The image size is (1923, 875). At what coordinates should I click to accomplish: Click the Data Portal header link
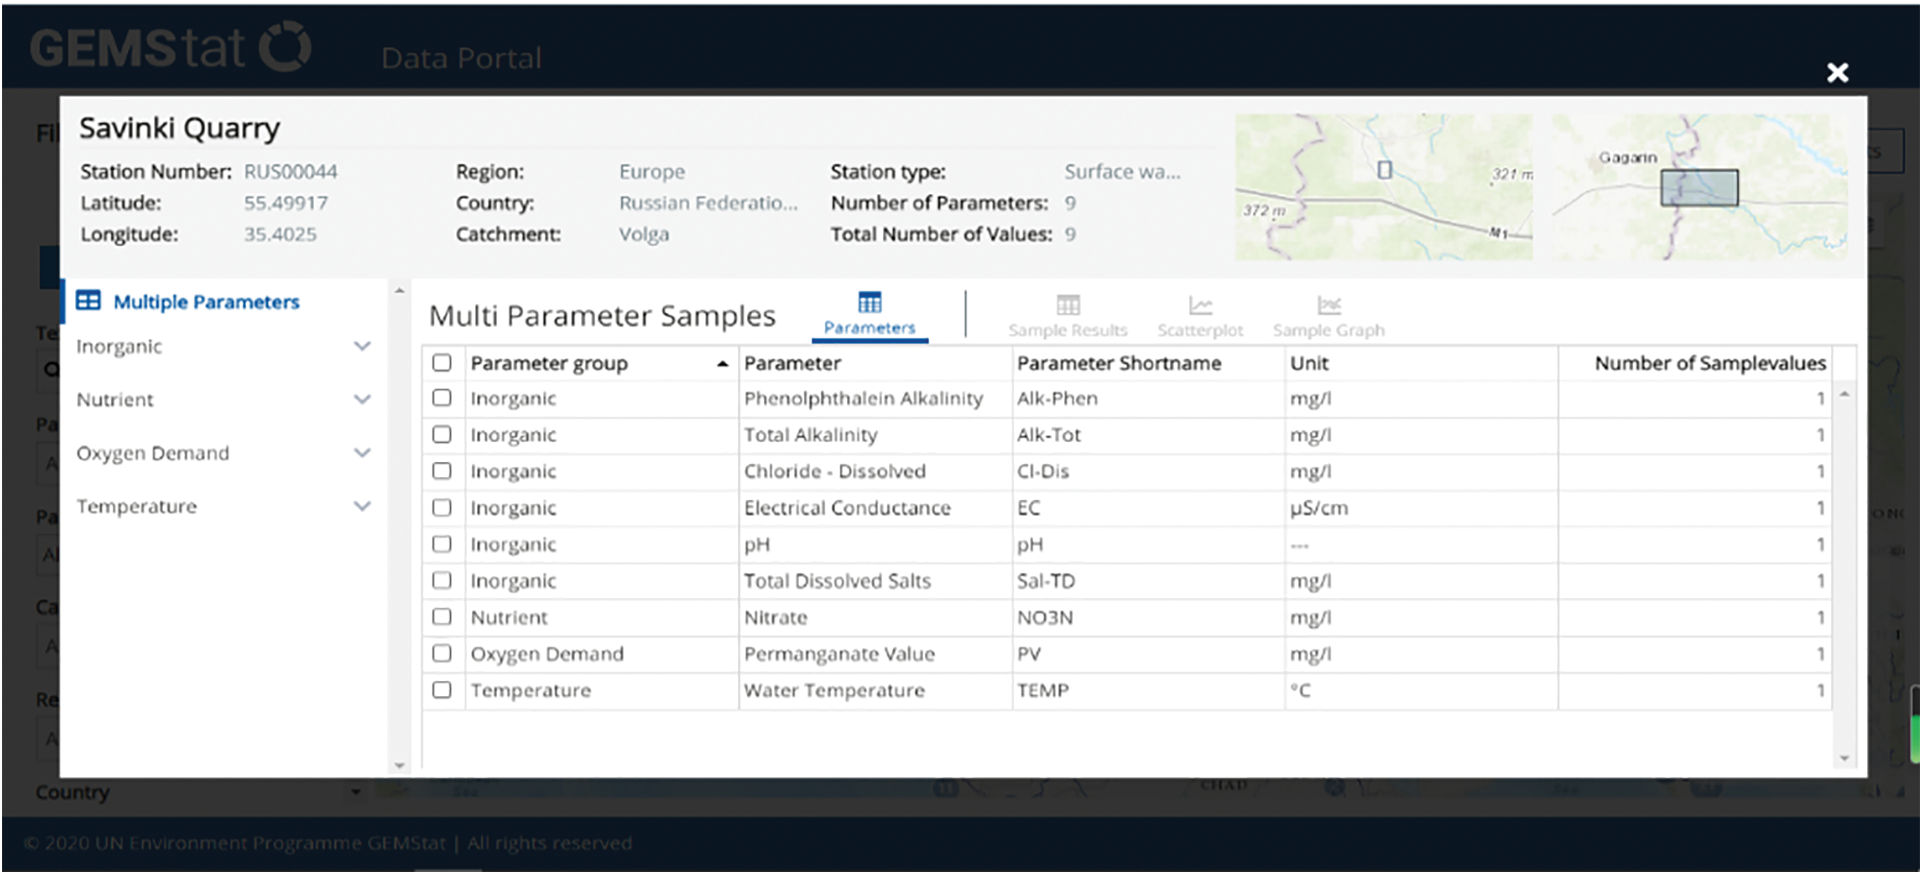tap(461, 58)
